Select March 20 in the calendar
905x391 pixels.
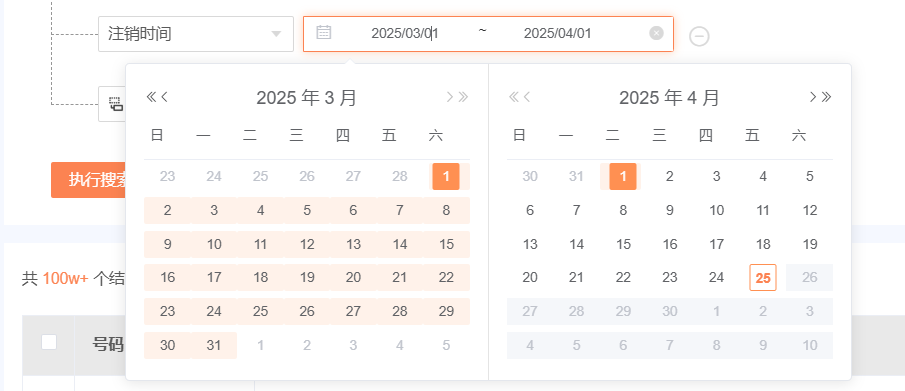coord(353,278)
